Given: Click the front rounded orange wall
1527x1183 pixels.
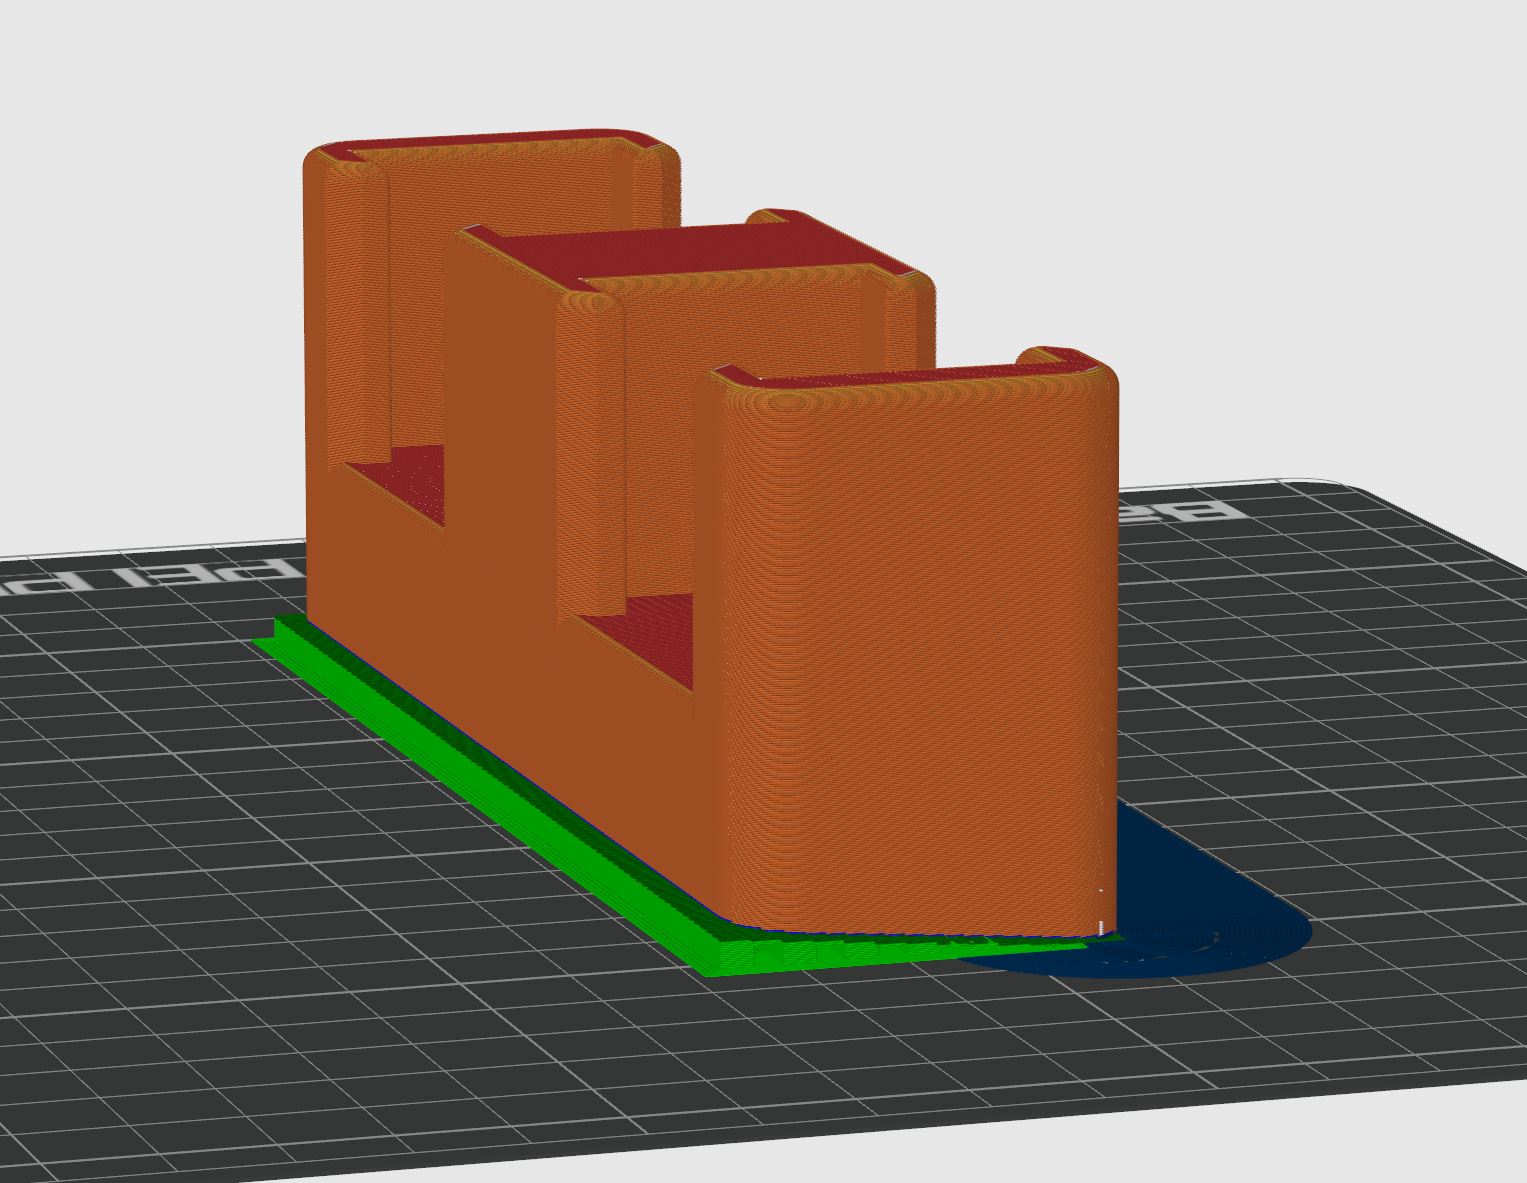Looking at the screenshot, I should coord(920,650).
